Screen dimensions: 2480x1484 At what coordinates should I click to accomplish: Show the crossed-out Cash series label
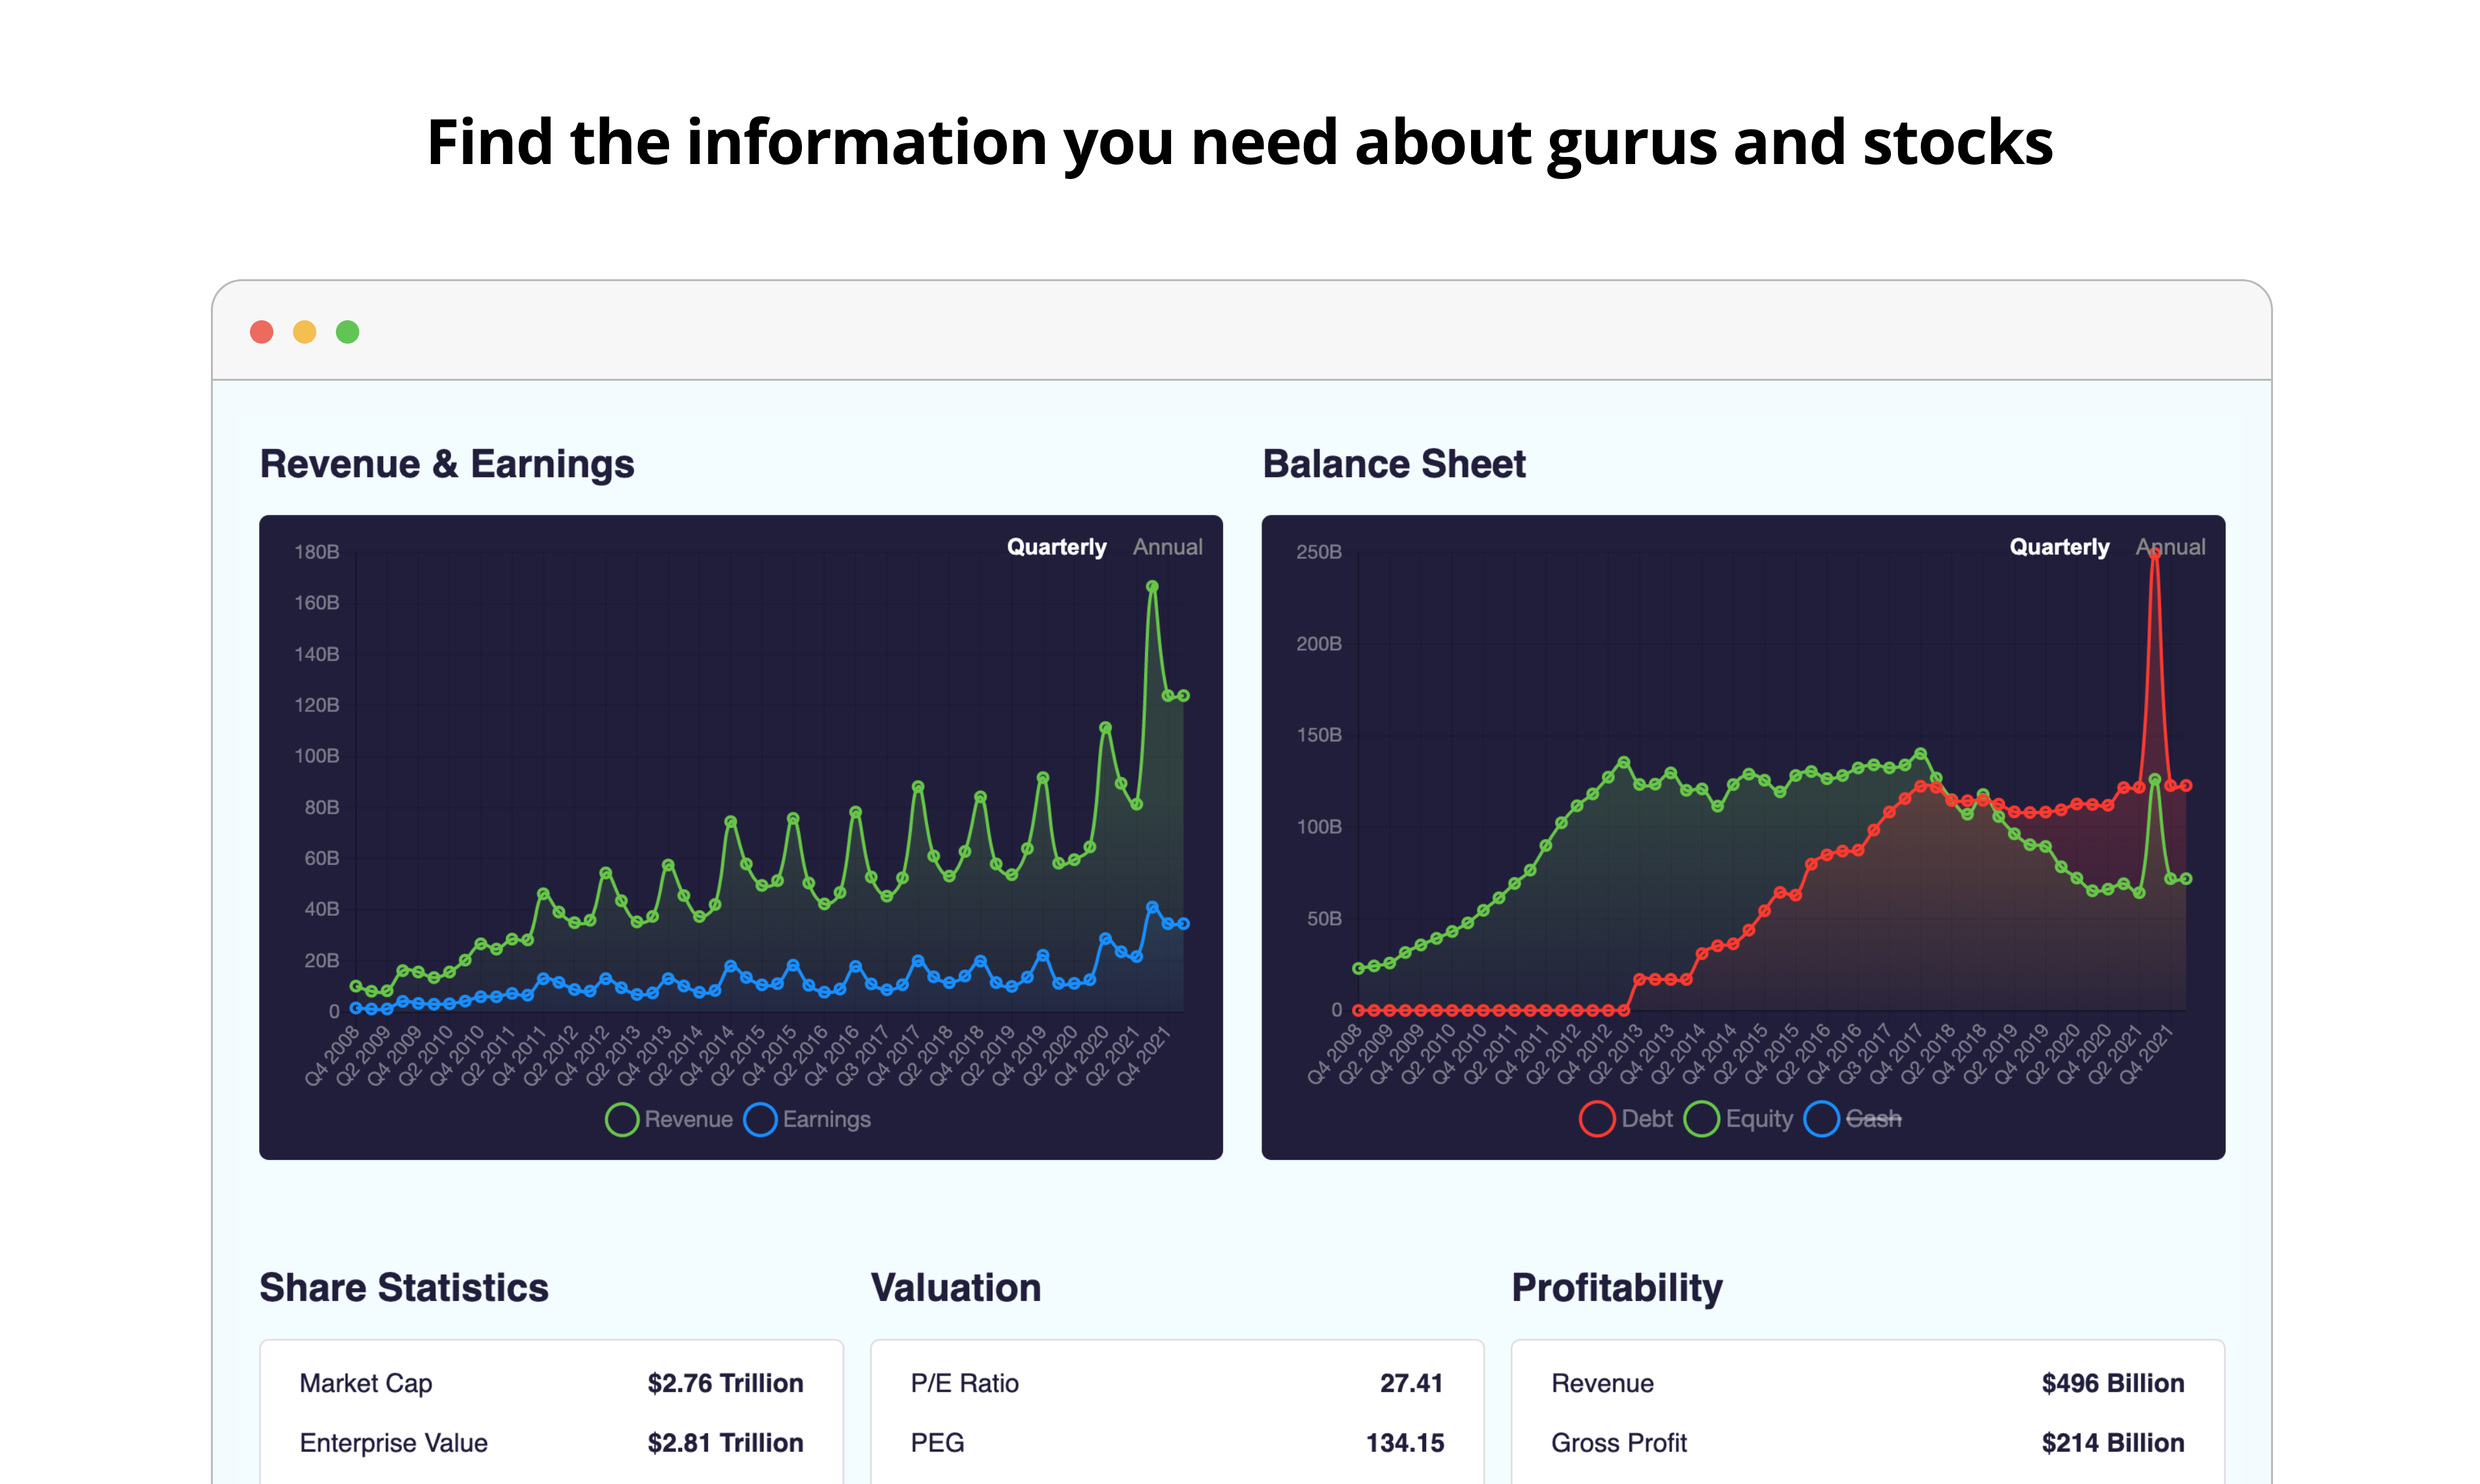[x=1873, y=1118]
